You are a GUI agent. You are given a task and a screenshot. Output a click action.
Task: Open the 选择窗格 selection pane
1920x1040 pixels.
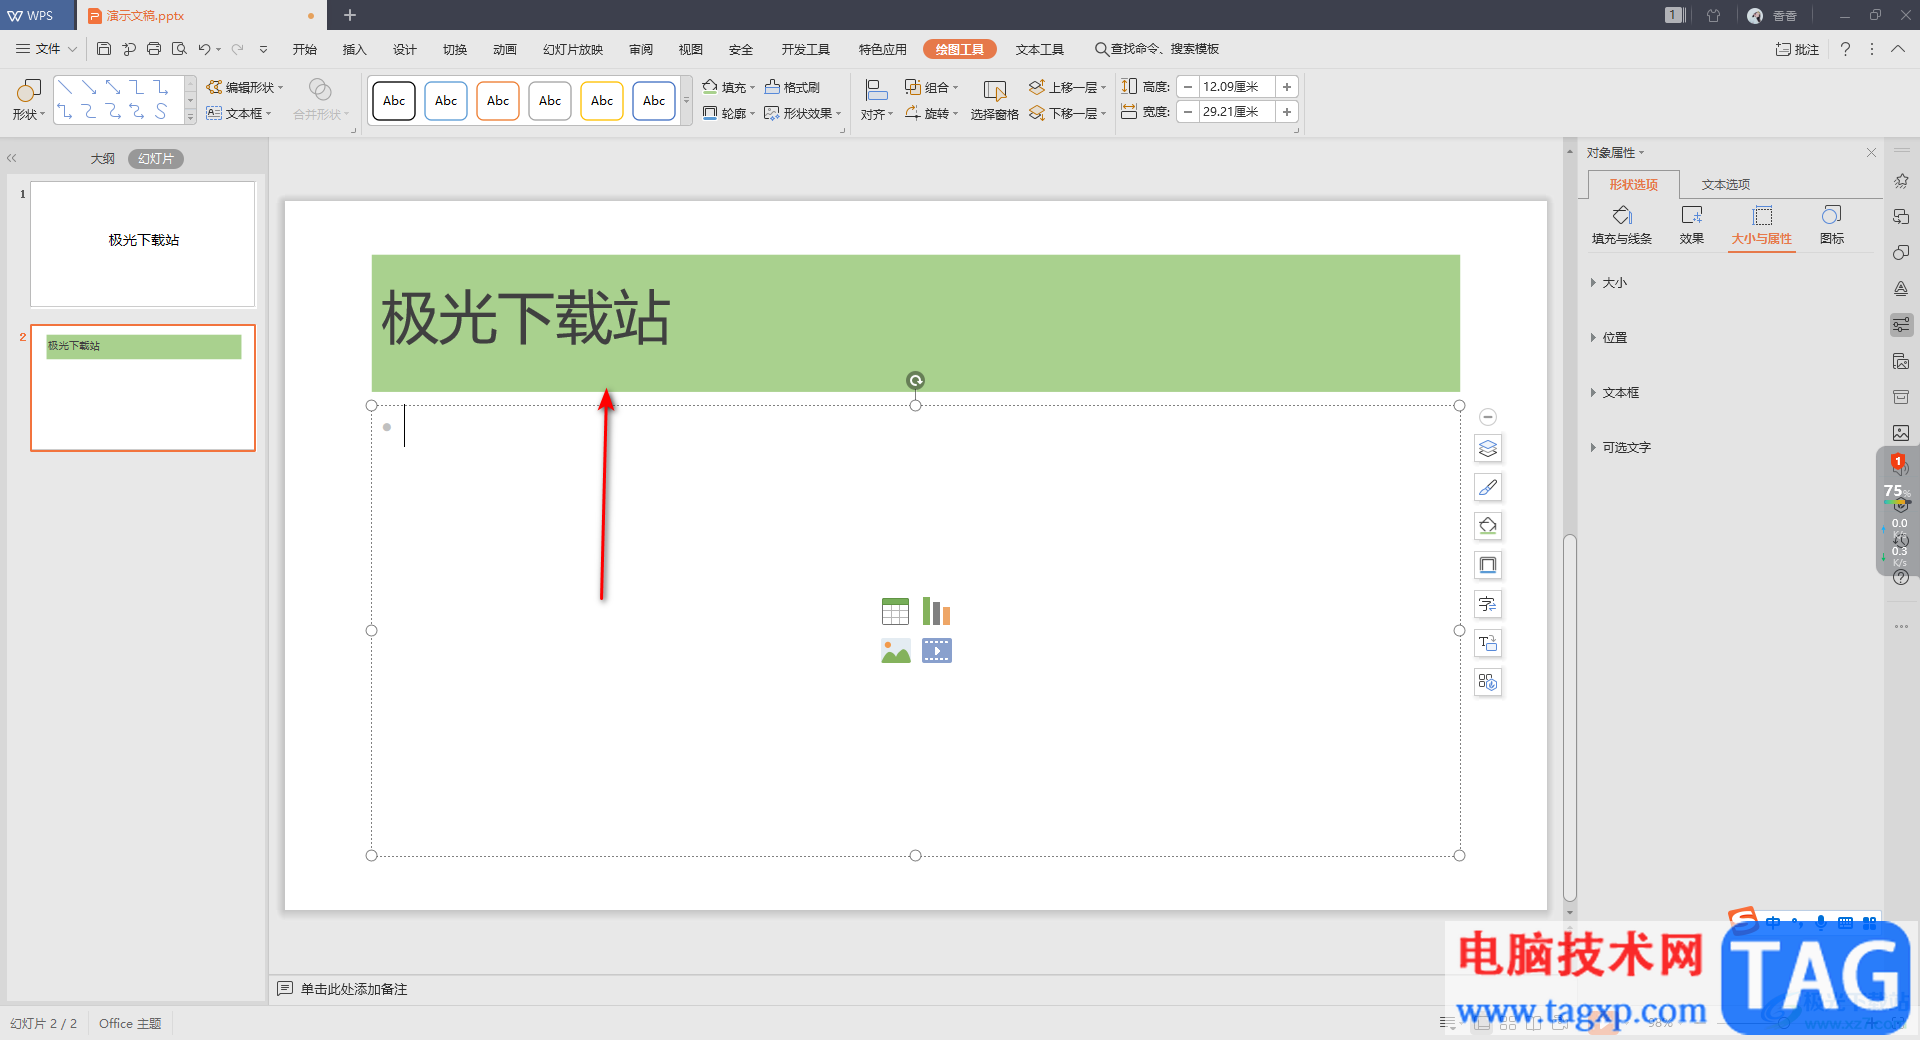[994, 100]
